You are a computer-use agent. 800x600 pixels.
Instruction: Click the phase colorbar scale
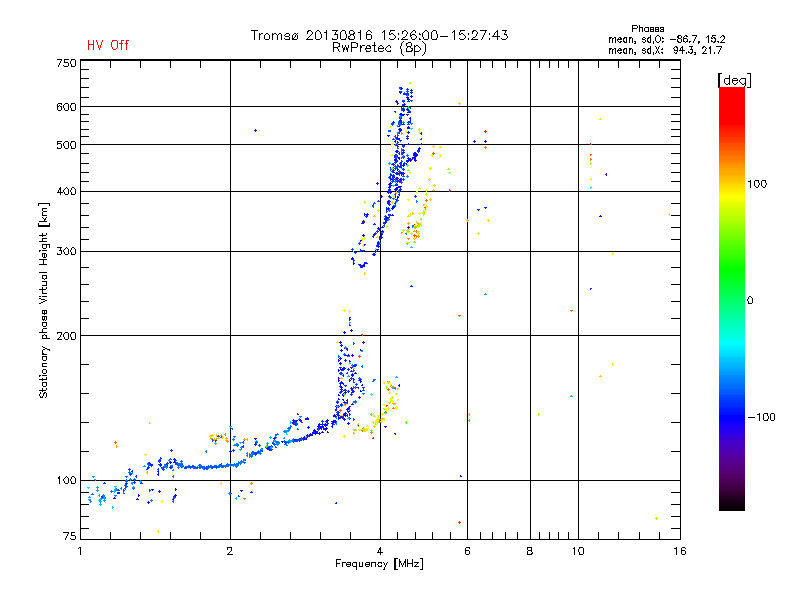(x=732, y=299)
